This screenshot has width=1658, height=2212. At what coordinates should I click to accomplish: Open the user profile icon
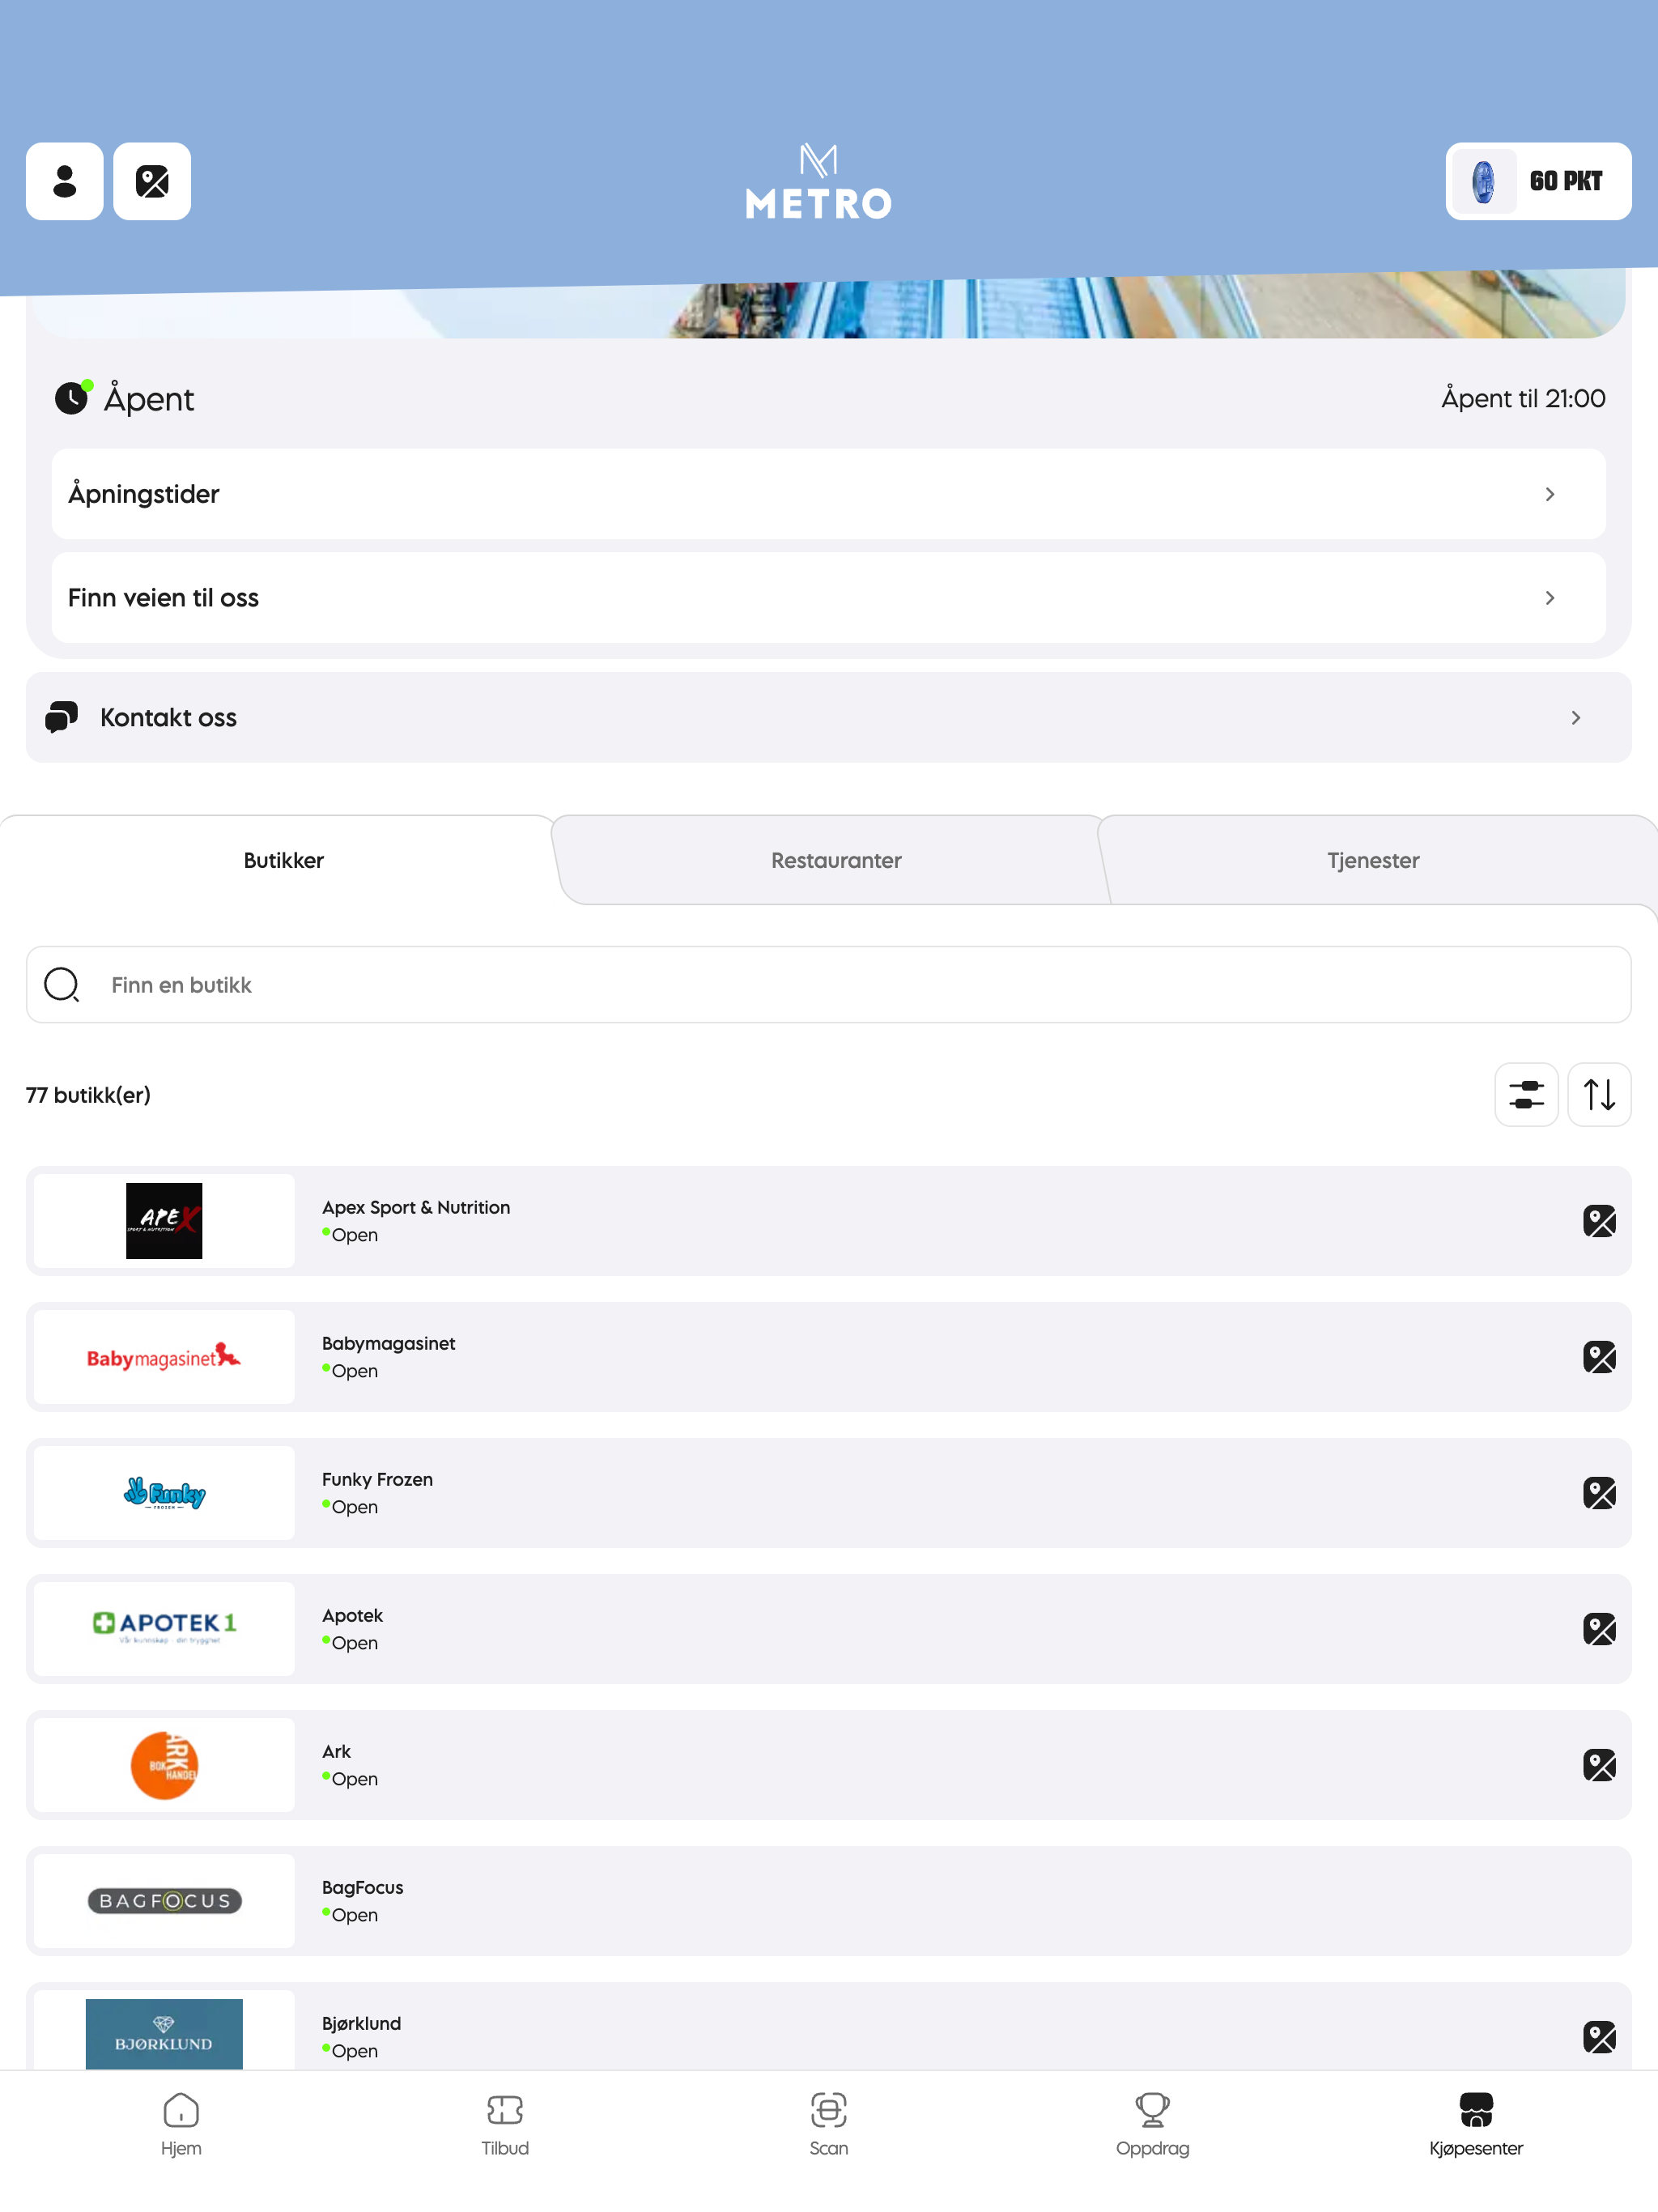(65, 181)
